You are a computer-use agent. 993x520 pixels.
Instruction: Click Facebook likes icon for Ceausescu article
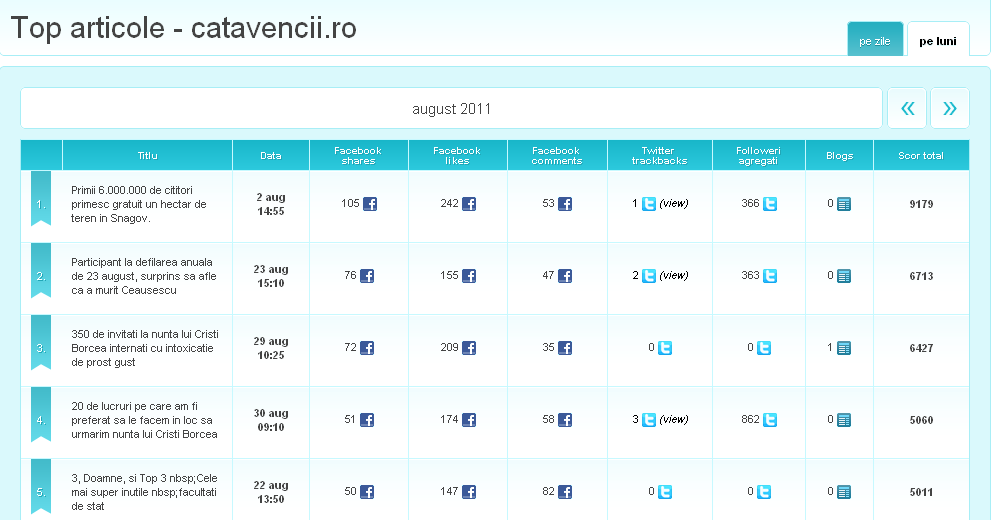pos(468,276)
